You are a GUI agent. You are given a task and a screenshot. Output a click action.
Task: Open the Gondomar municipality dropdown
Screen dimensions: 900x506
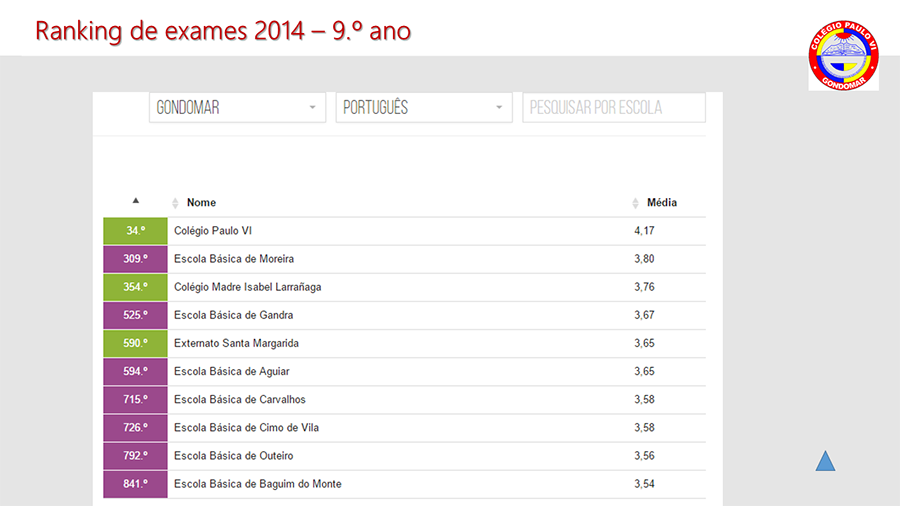pyautogui.click(x=237, y=107)
